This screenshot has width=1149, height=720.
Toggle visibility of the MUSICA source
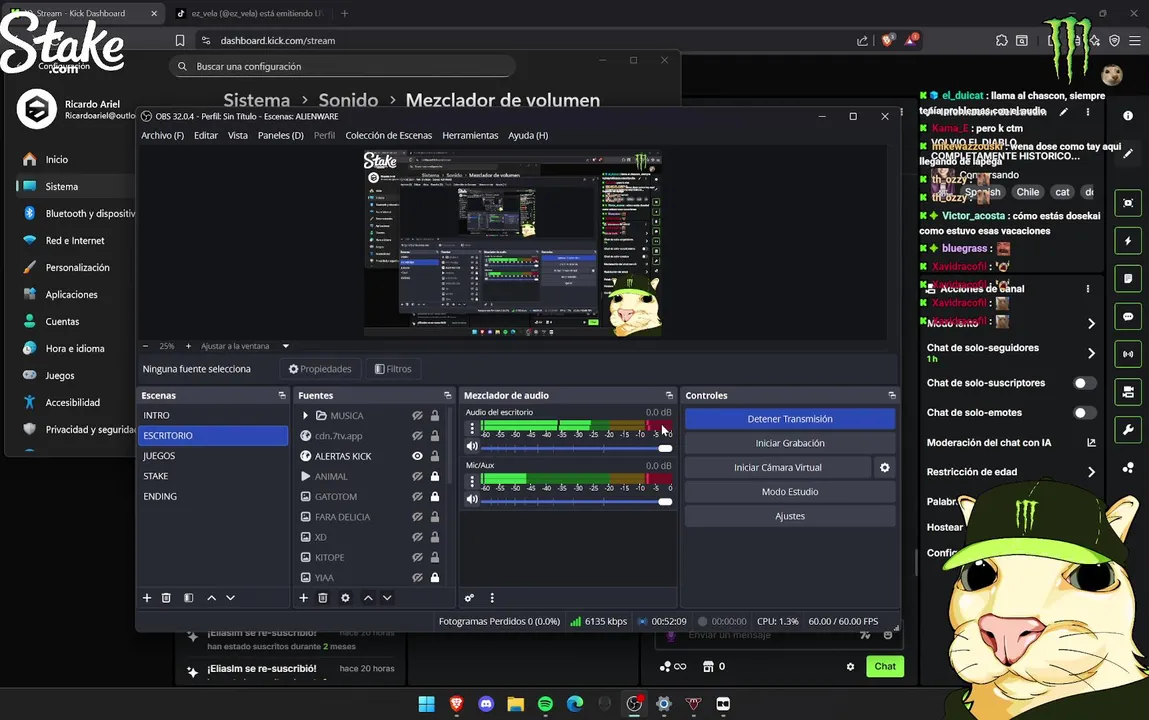417,415
